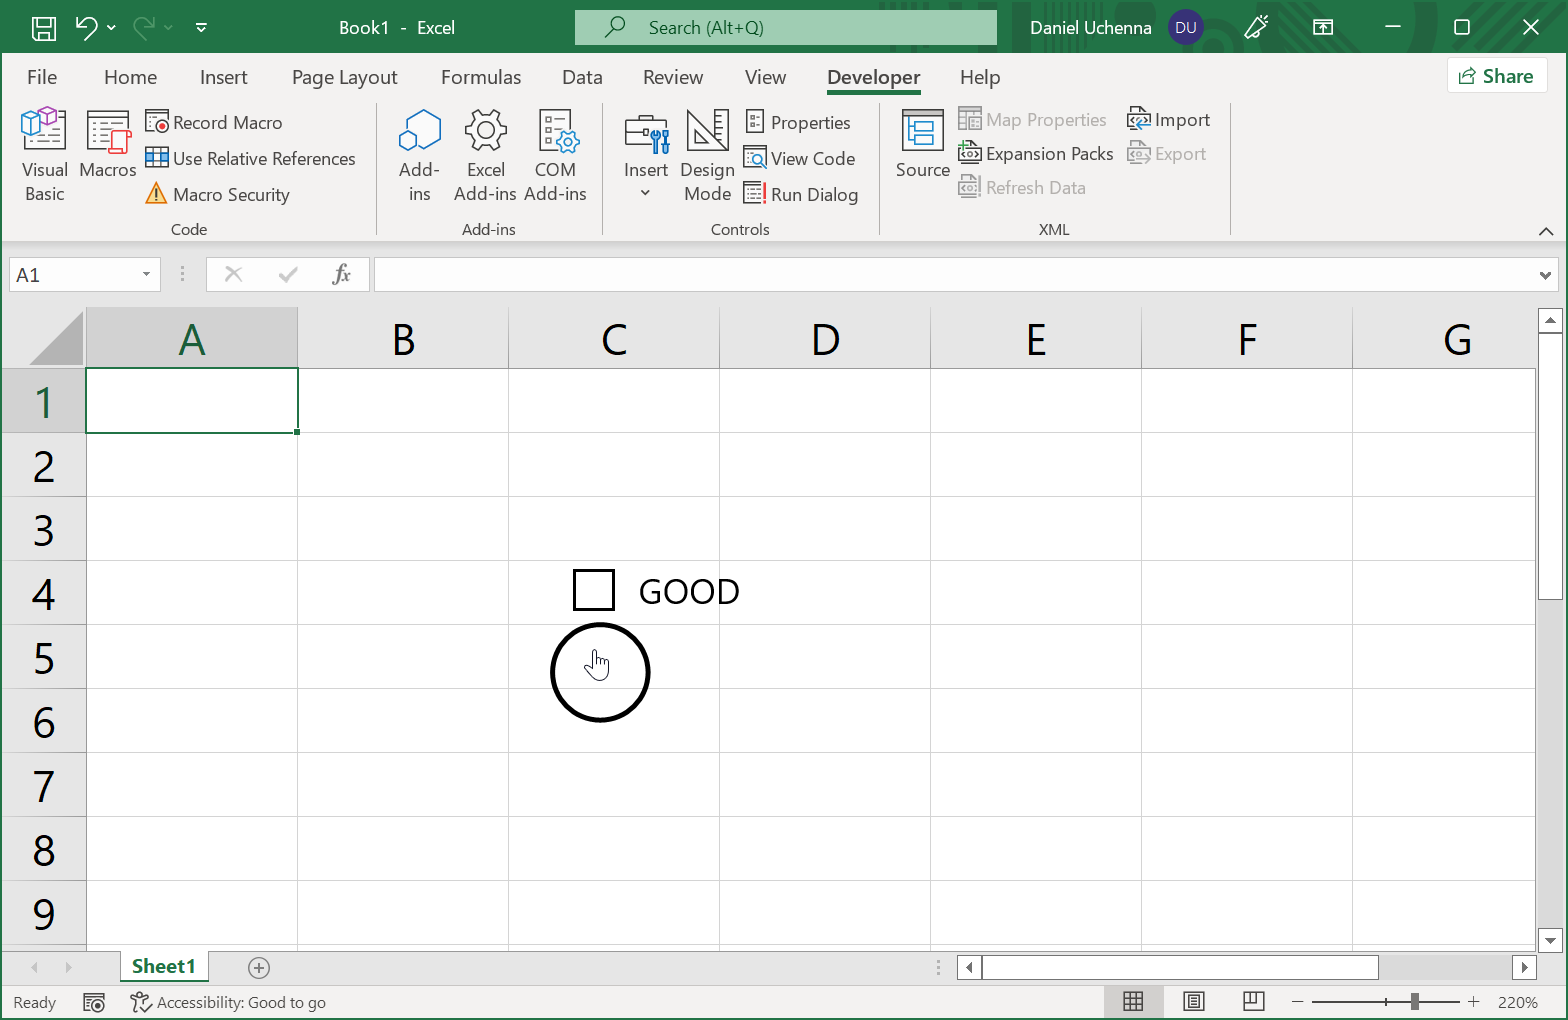Viewport: 1568px width, 1020px height.
Task: Open the Macros dialog
Action: pyautogui.click(x=108, y=146)
